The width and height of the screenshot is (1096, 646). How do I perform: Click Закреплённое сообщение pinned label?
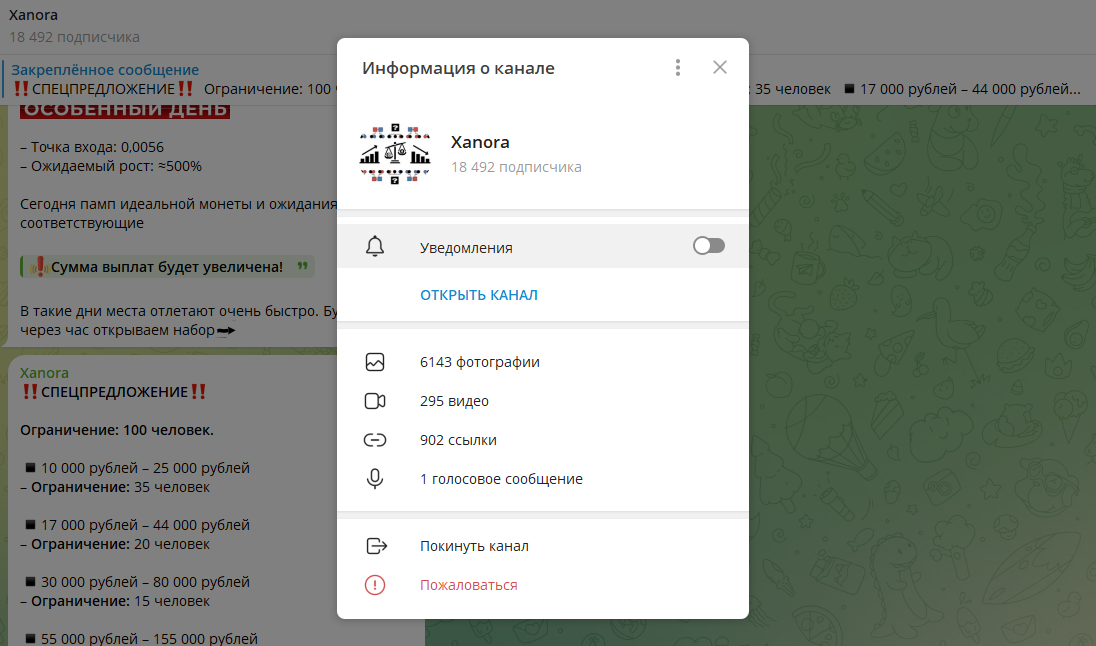tap(105, 70)
